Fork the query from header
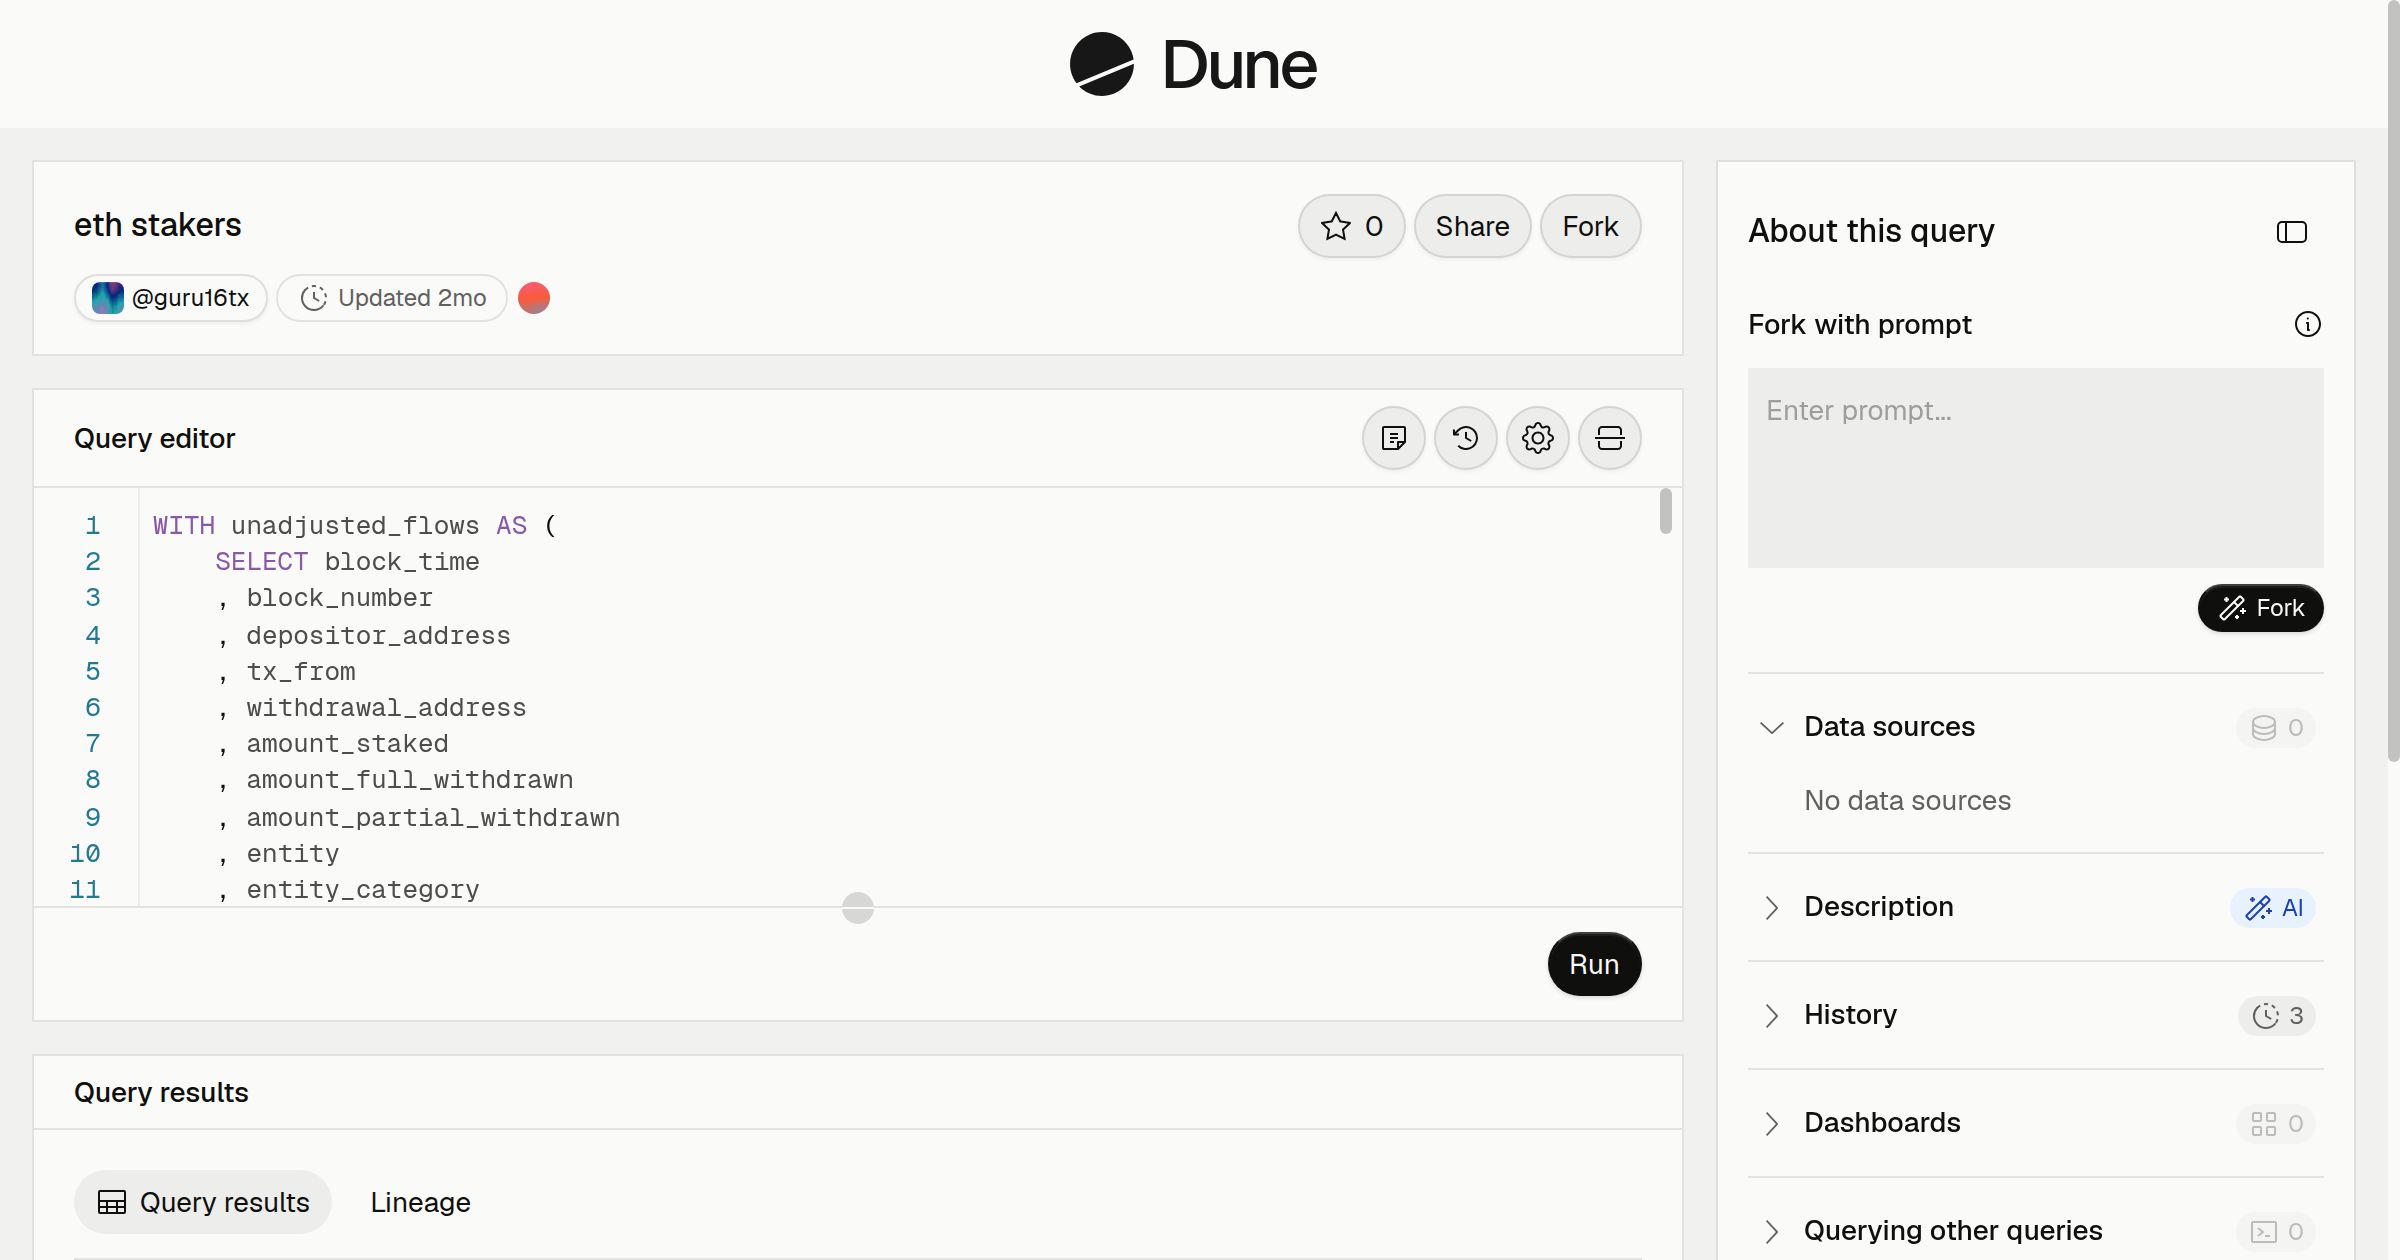 (1590, 226)
